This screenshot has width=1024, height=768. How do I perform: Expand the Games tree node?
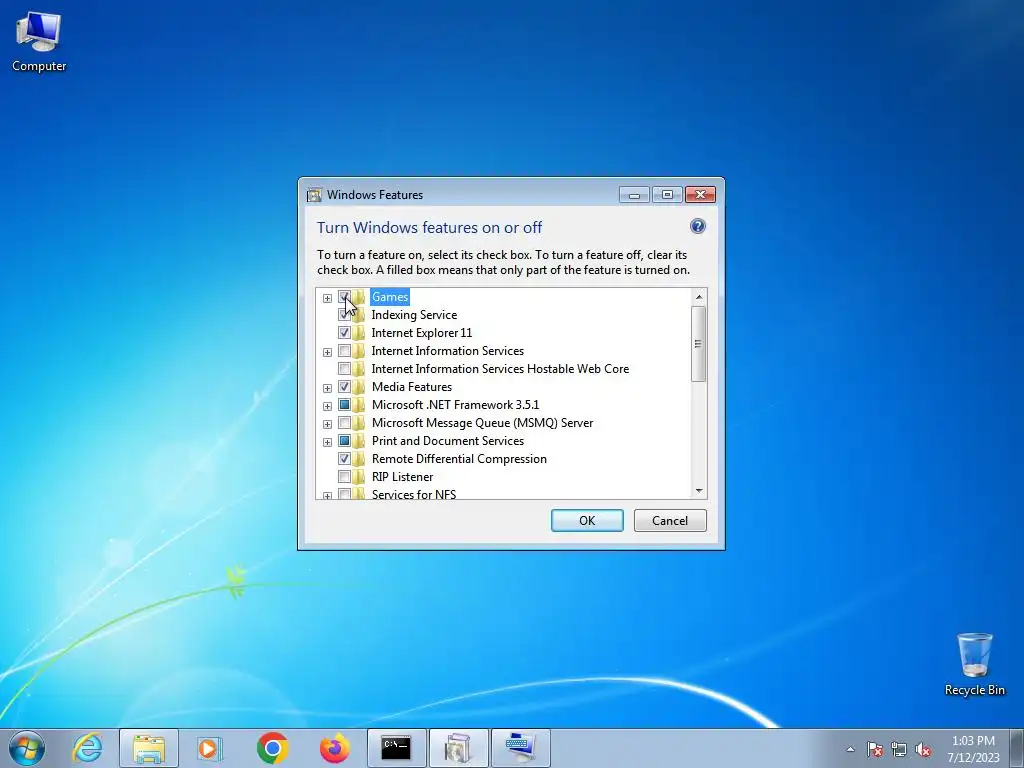(327, 298)
